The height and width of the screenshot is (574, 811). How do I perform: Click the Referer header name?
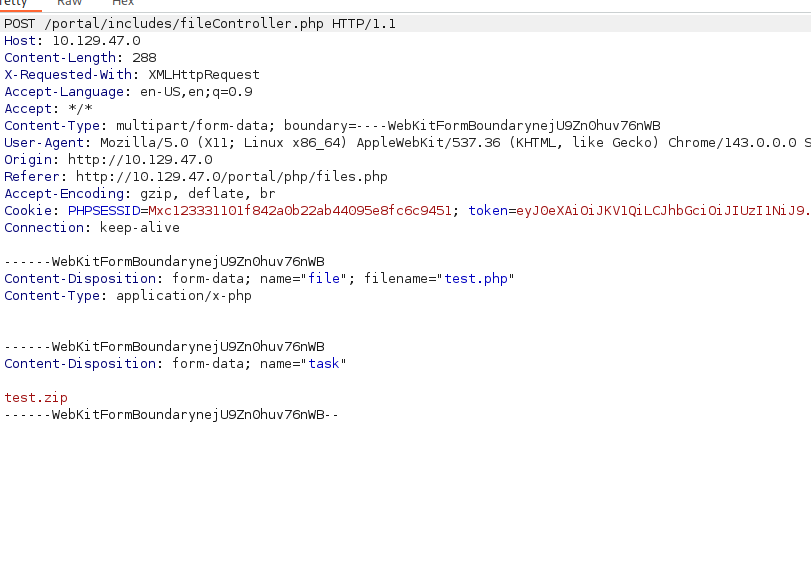[32, 177]
